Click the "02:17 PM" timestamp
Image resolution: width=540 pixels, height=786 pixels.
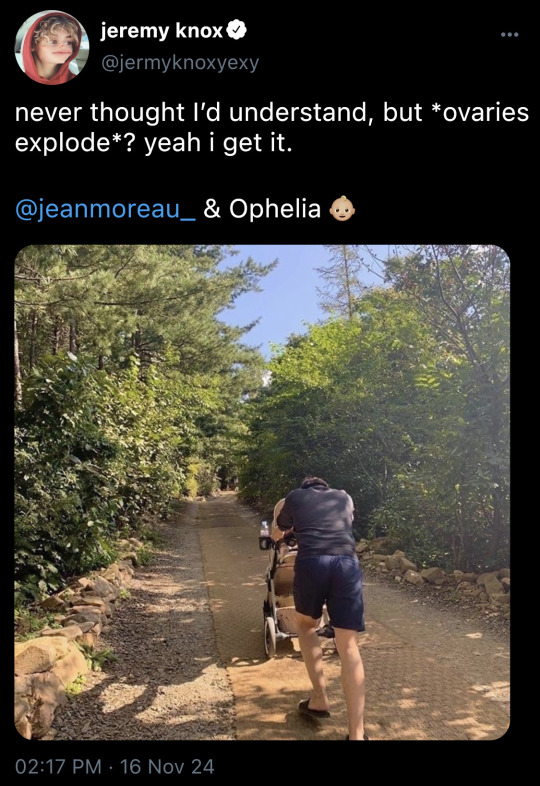(x=58, y=766)
